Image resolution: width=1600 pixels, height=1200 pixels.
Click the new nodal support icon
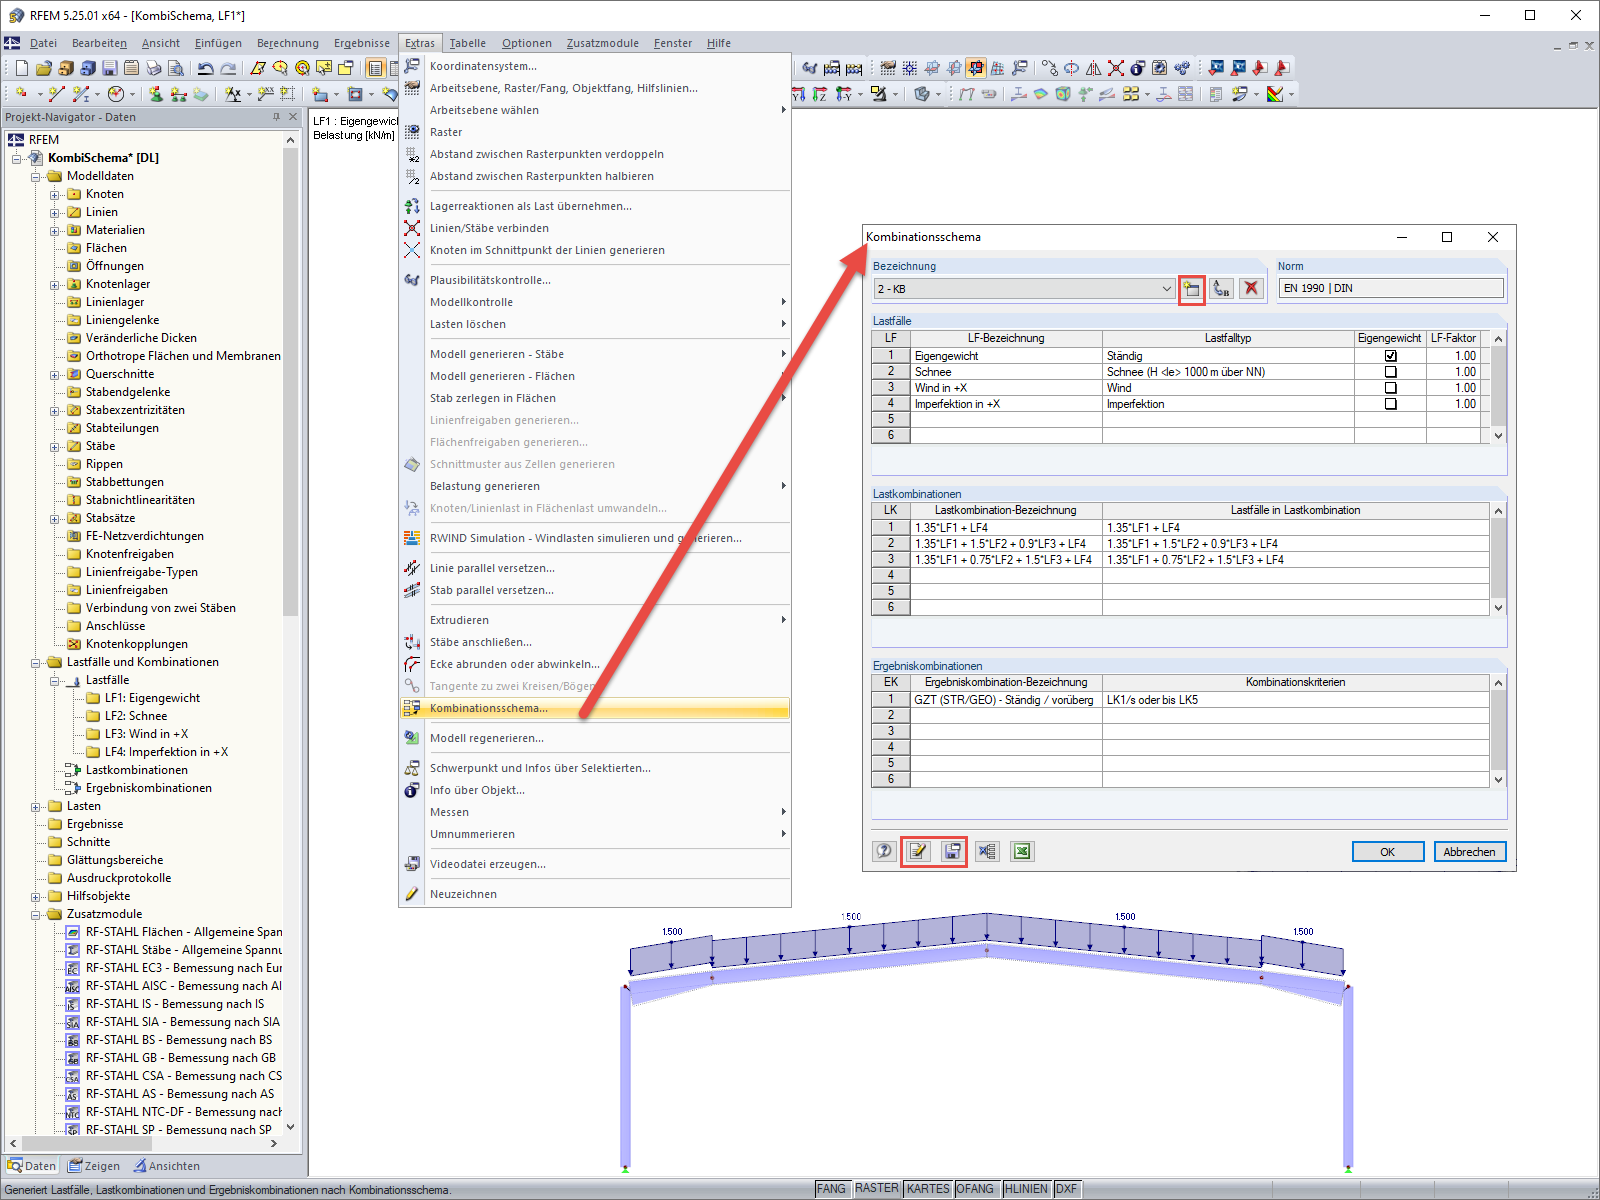coord(156,94)
